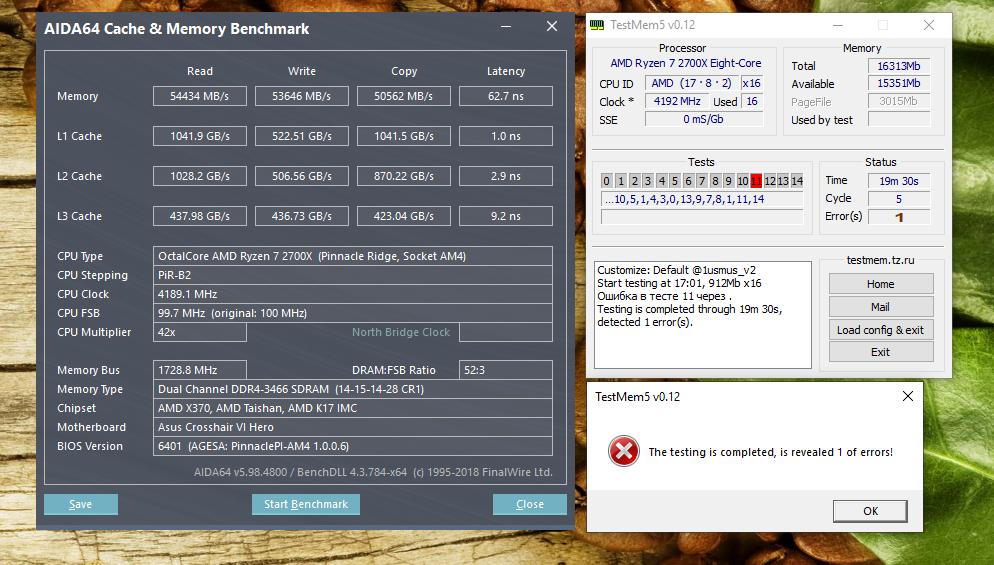The image size is (994, 565).
Task: Click test box 4 in Tests
Action: click(x=661, y=181)
